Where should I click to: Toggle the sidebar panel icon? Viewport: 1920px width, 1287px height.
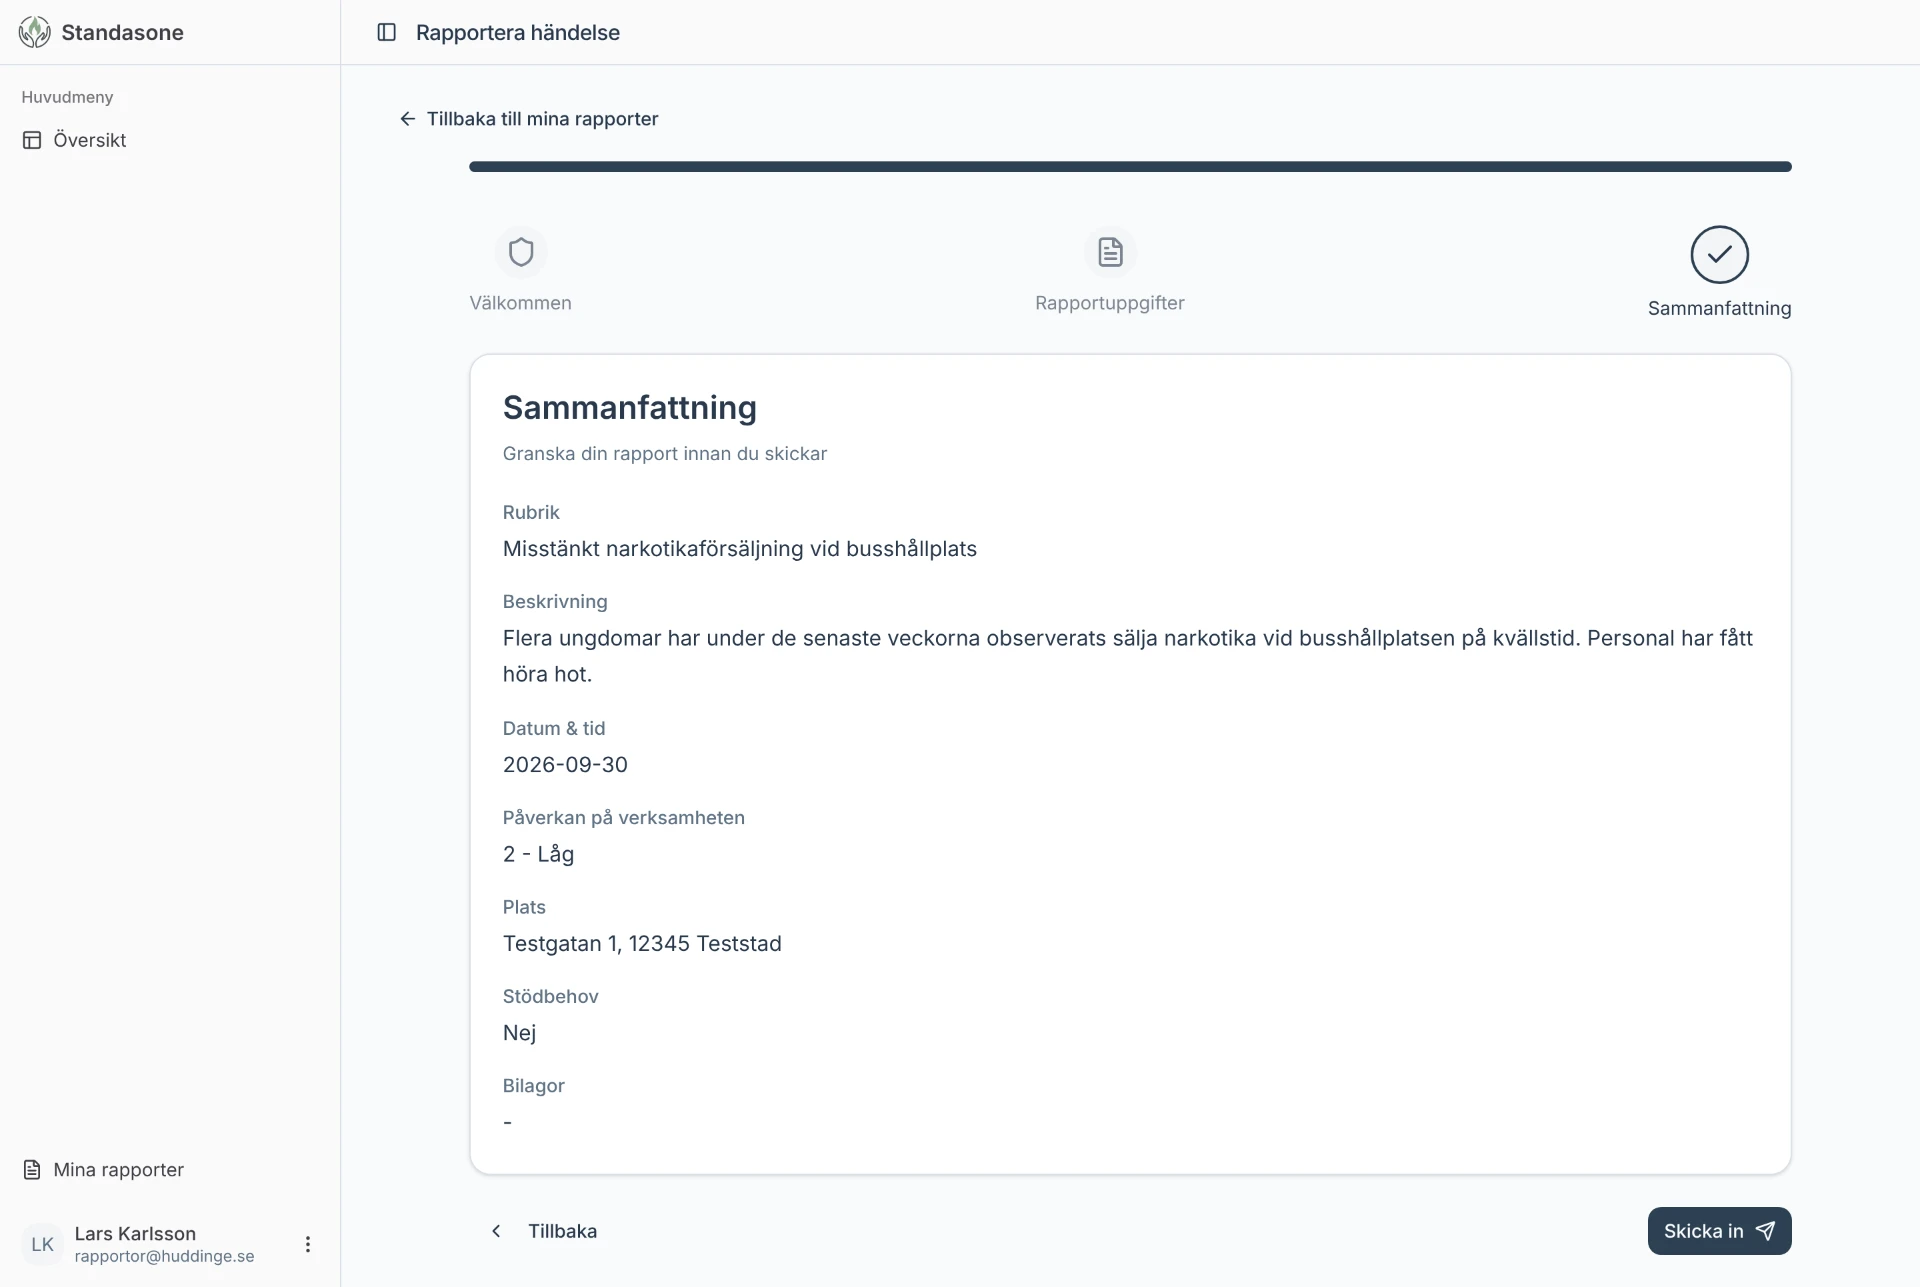click(x=387, y=32)
